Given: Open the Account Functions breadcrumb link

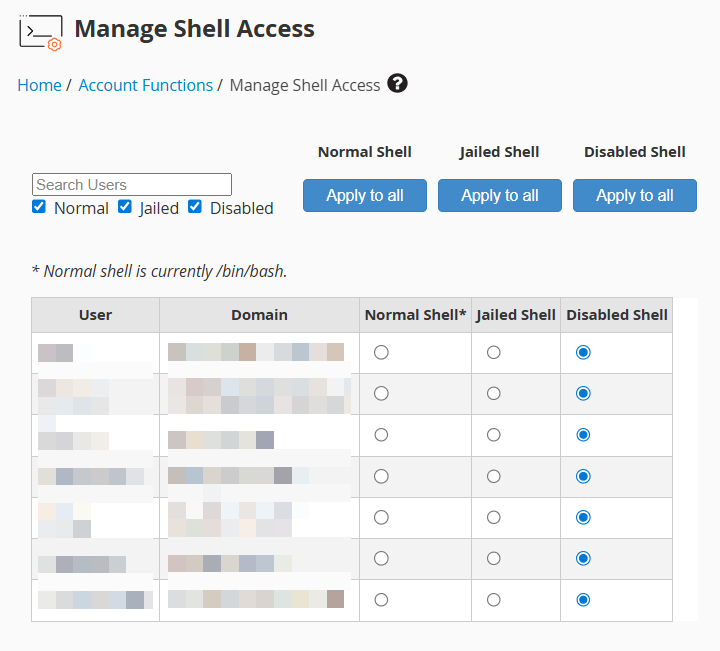Looking at the screenshot, I should point(146,85).
